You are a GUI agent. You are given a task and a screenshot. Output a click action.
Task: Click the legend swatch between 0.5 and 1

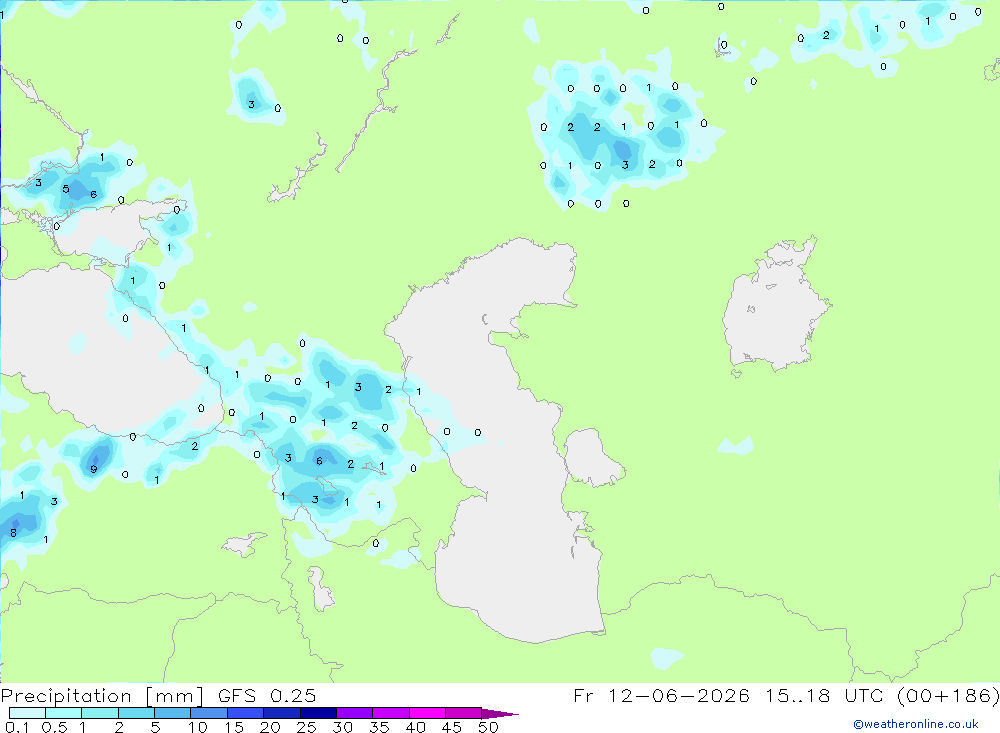(x=64, y=713)
